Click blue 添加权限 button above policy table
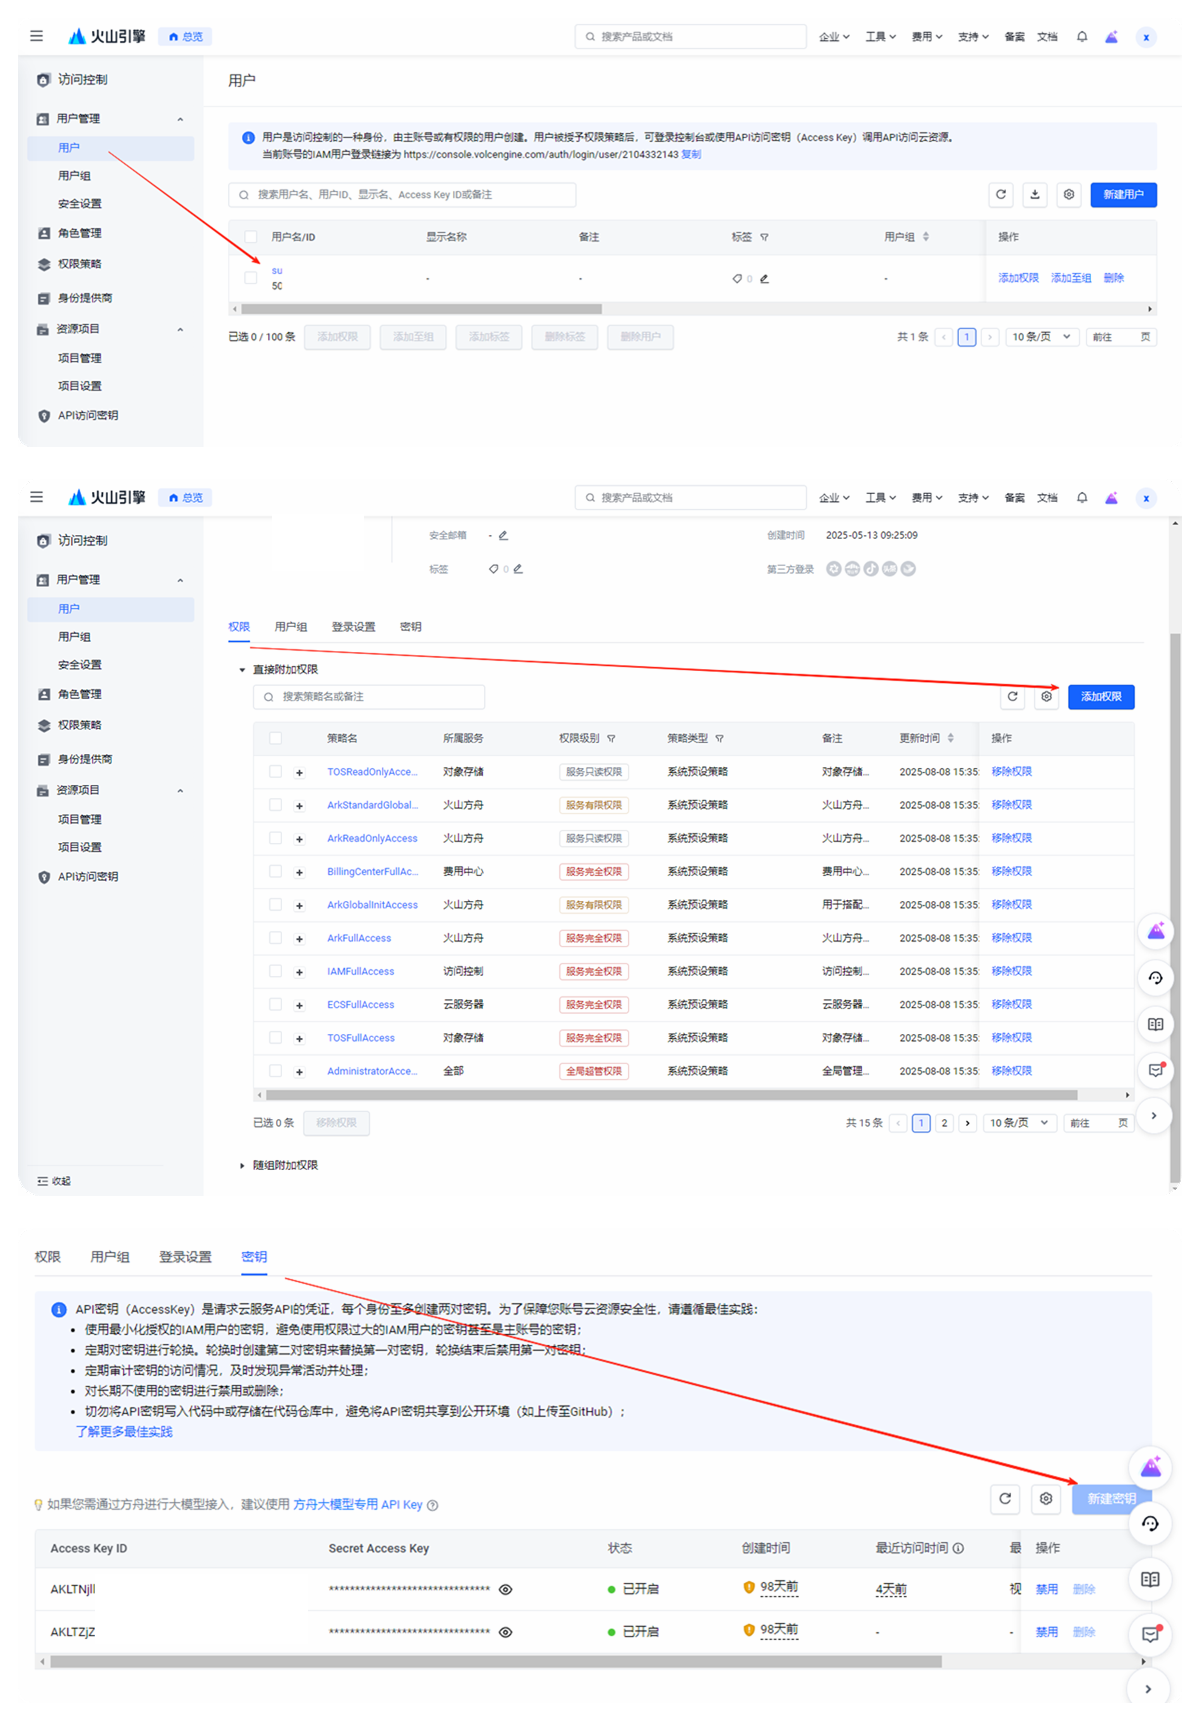Screen dimensions: 1200x1720 tap(1101, 697)
